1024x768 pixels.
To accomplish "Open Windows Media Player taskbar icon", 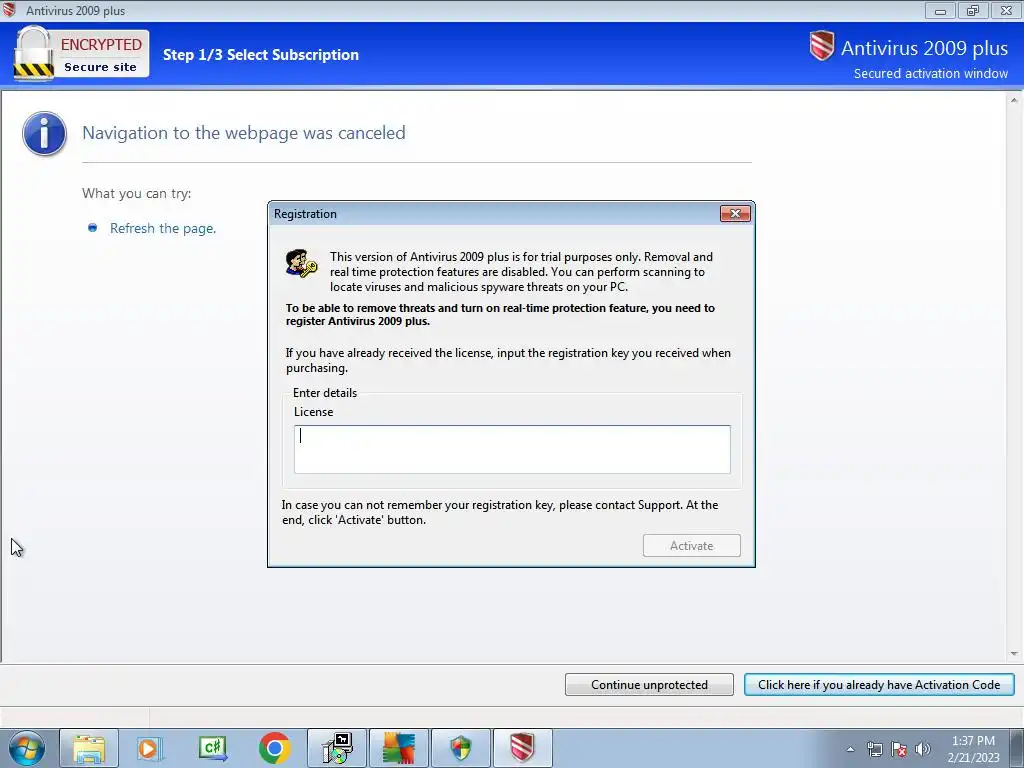I will 149,748.
